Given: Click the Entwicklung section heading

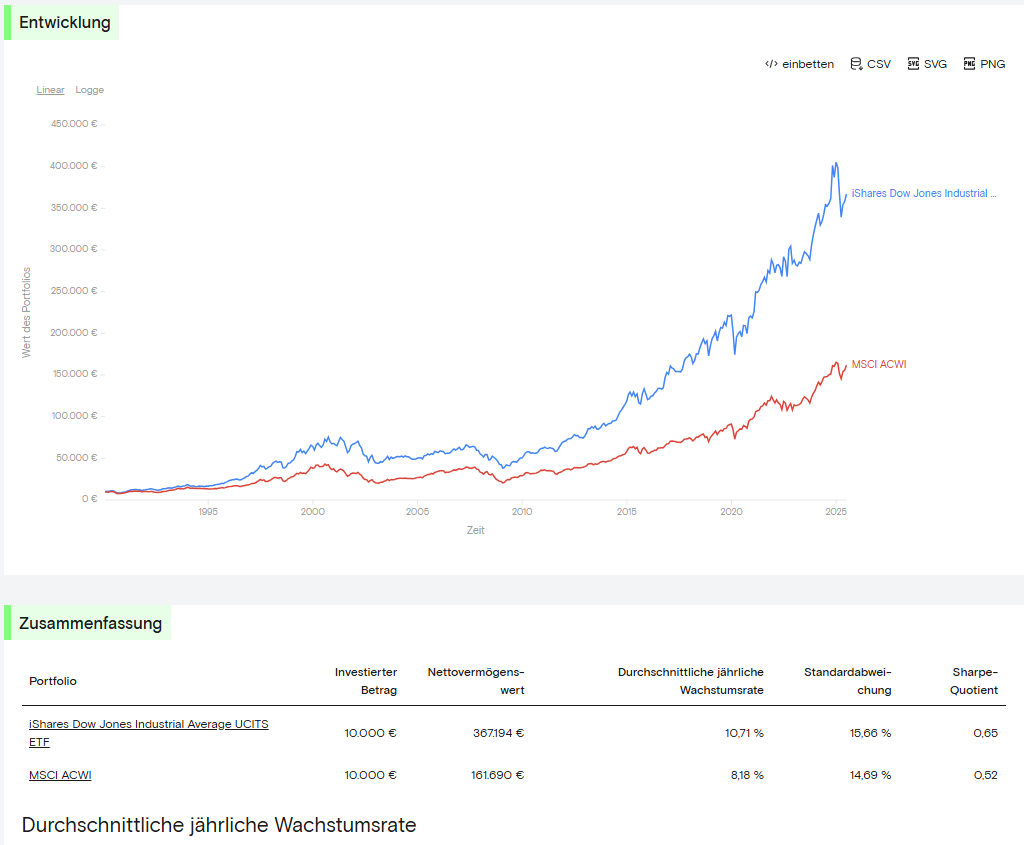Looking at the screenshot, I should coord(64,23).
